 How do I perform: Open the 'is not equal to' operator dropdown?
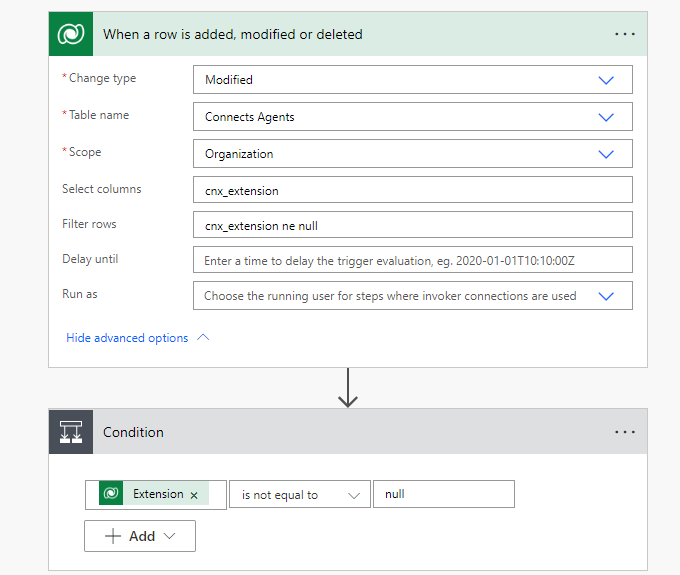pyautogui.click(x=300, y=494)
